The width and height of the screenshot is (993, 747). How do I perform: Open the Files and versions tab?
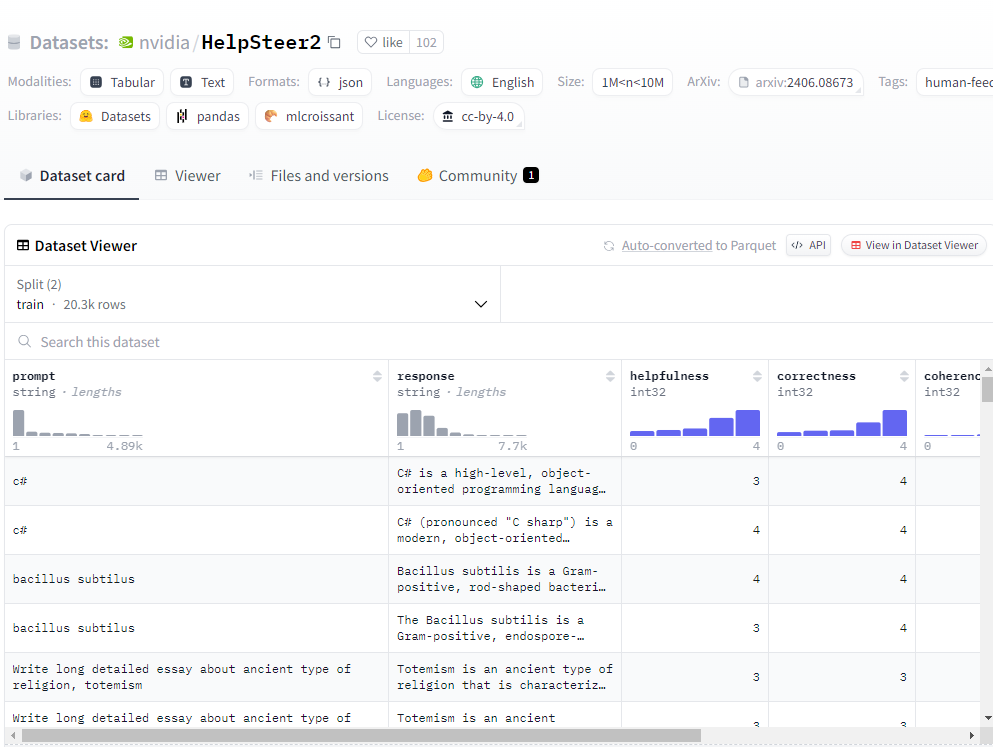(319, 176)
